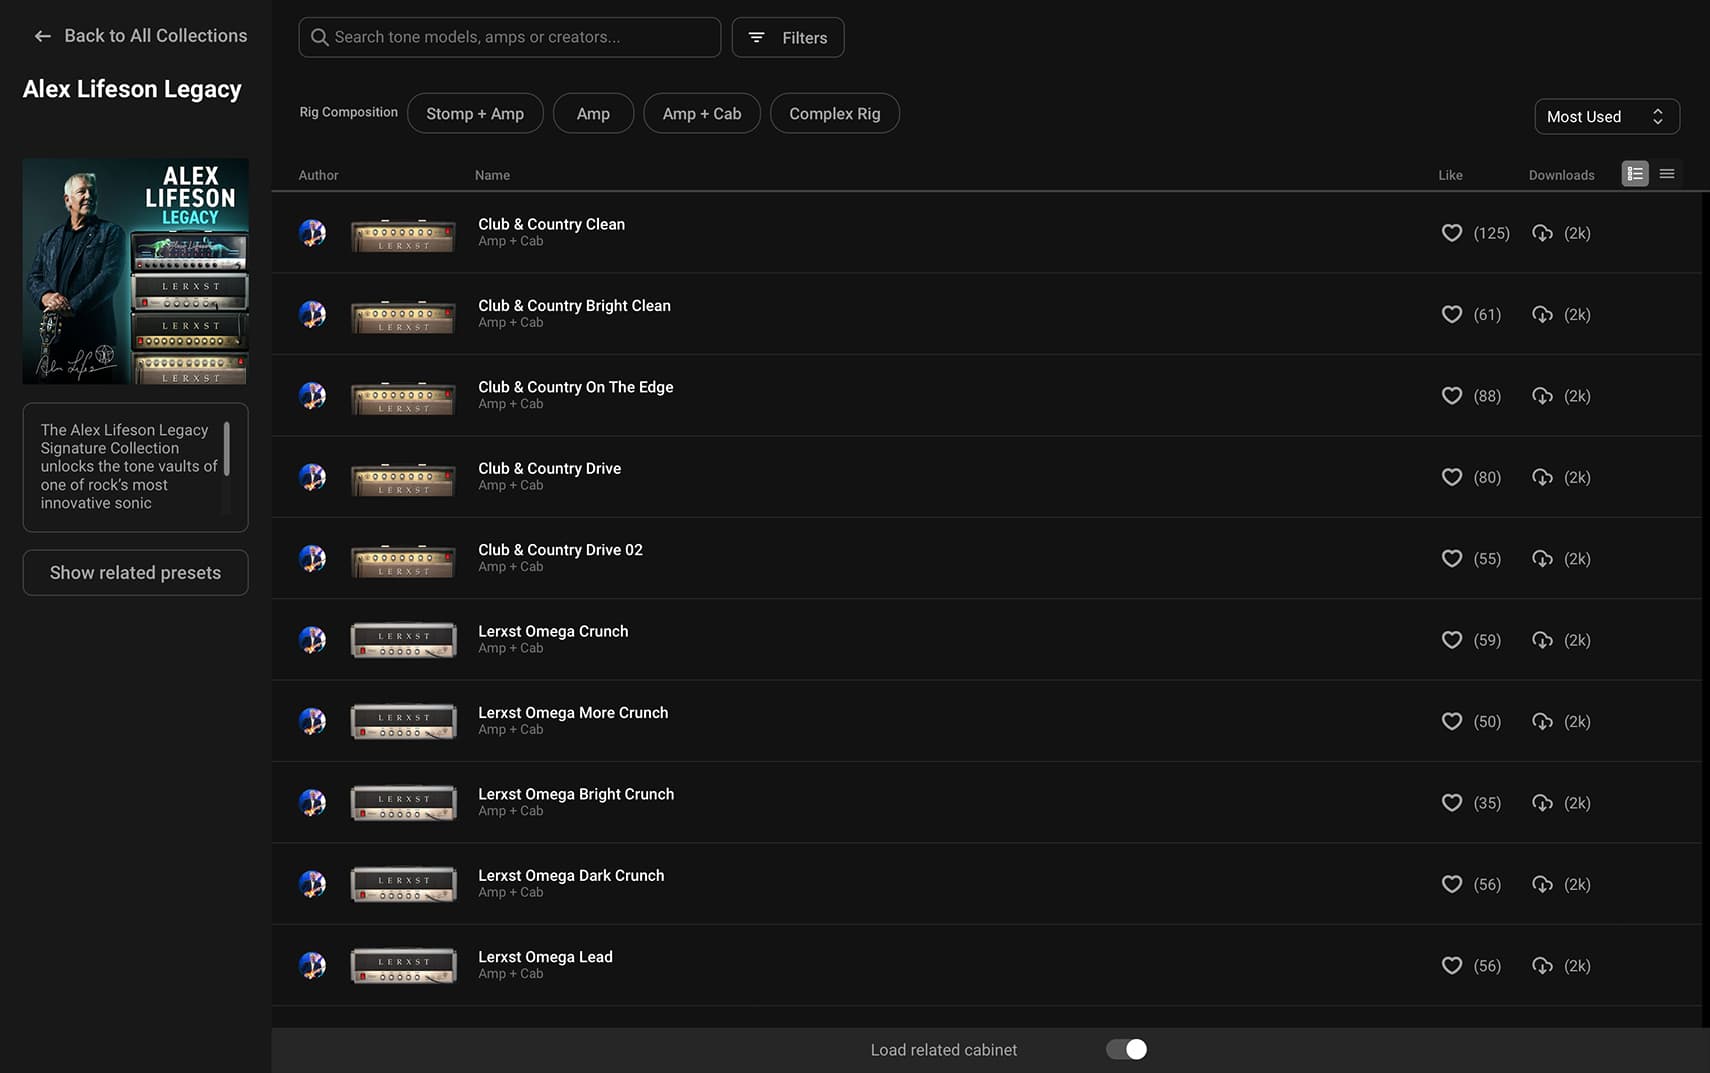Viewport: 1710px width, 1073px height.
Task: Download Club & Country Bright Clean
Action: click(x=1543, y=314)
